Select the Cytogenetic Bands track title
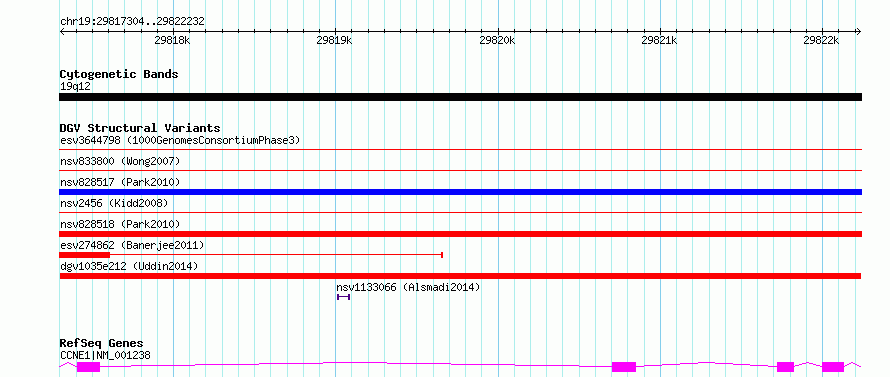 pos(119,74)
